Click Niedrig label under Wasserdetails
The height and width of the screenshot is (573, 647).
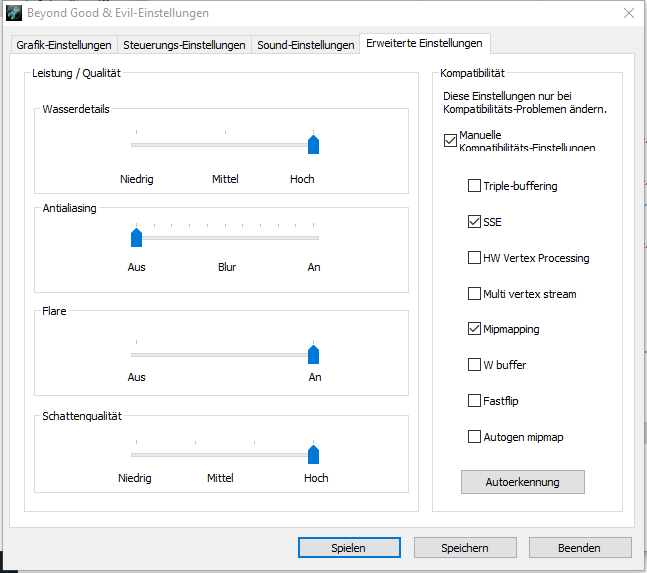coord(137,179)
